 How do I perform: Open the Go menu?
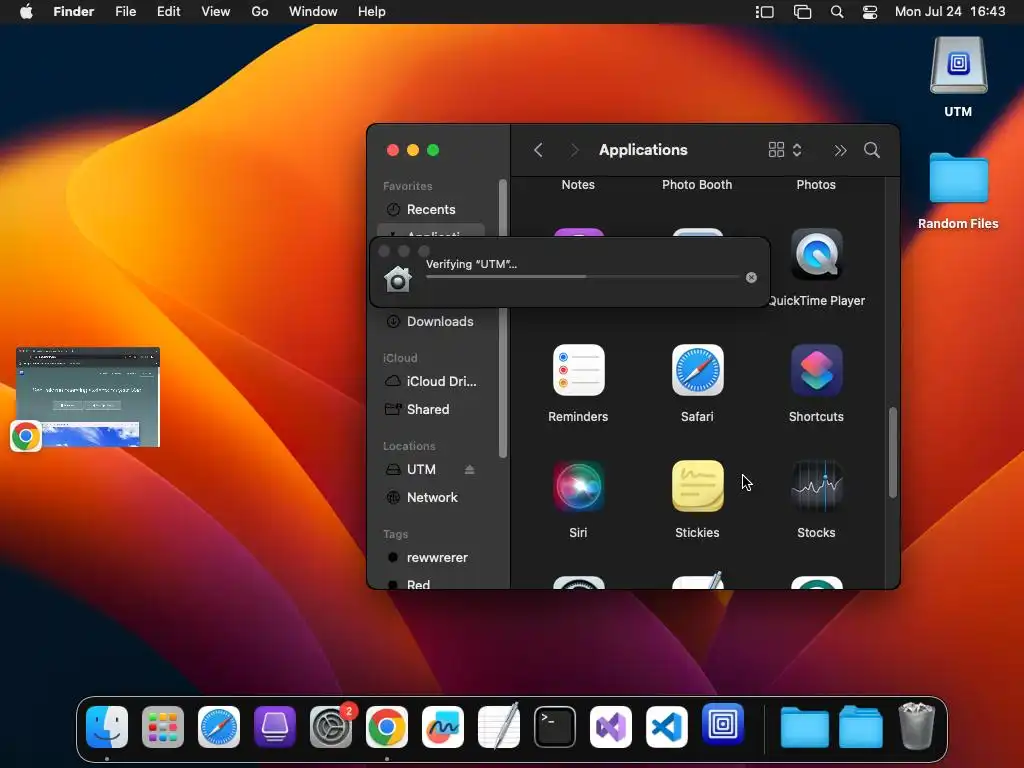pos(260,12)
